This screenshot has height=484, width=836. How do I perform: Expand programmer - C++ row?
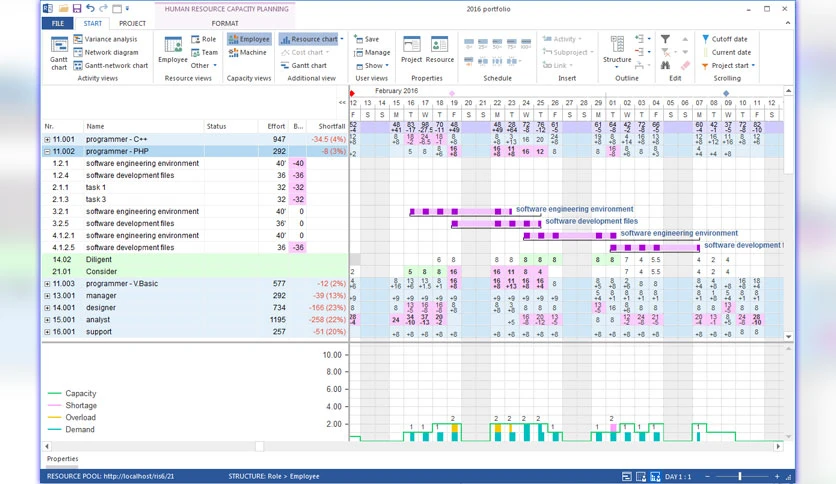[x=47, y=139]
